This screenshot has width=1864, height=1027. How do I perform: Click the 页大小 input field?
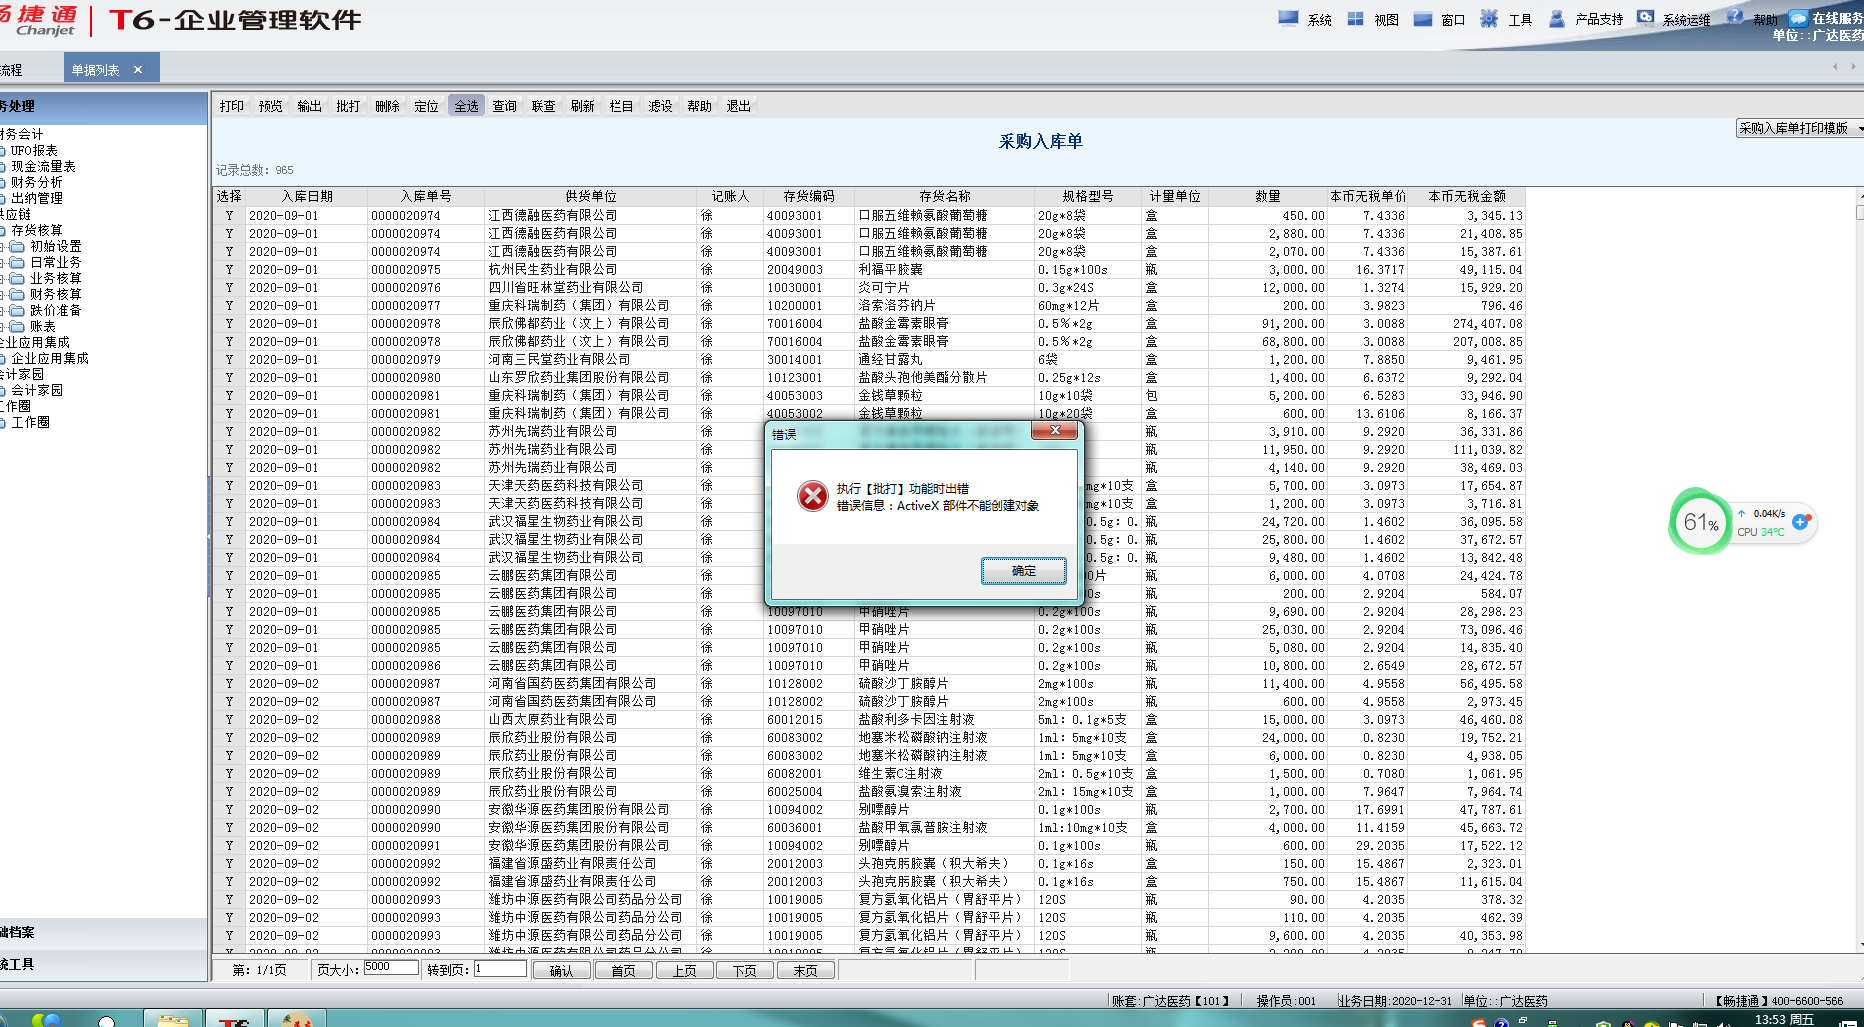[391, 968]
